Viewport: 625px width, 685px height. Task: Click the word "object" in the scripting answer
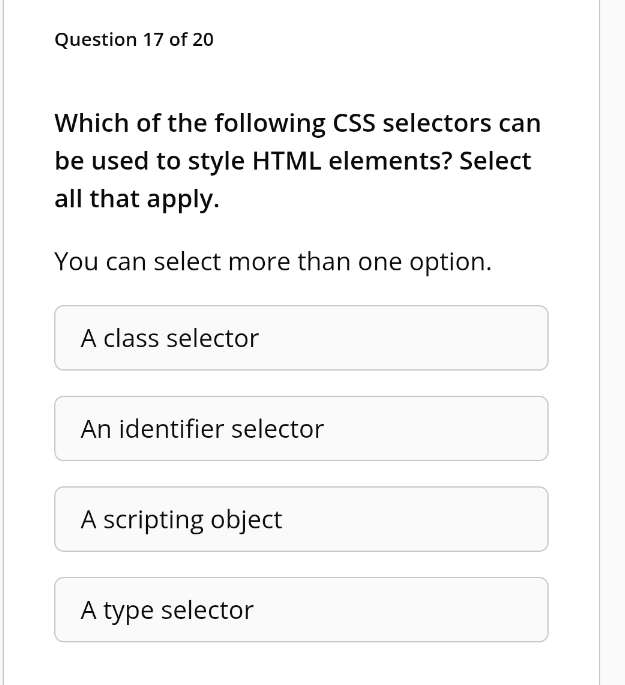click(x=247, y=520)
